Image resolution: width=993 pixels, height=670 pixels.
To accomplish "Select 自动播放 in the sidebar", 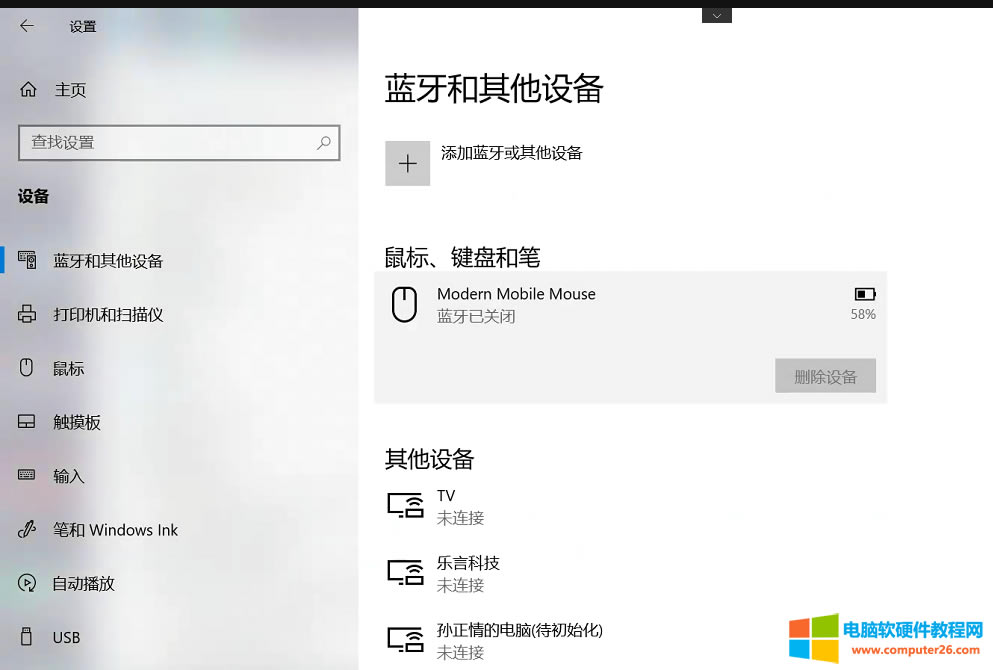I will (84, 584).
